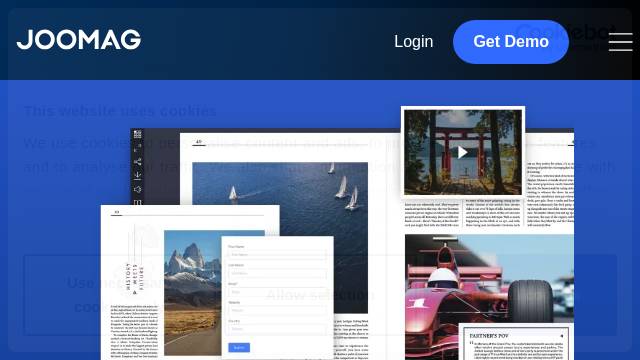The height and width of the screenshot is (360, 640).
Task: Click the Get Demo button
Action: click(x=511, y=42)
